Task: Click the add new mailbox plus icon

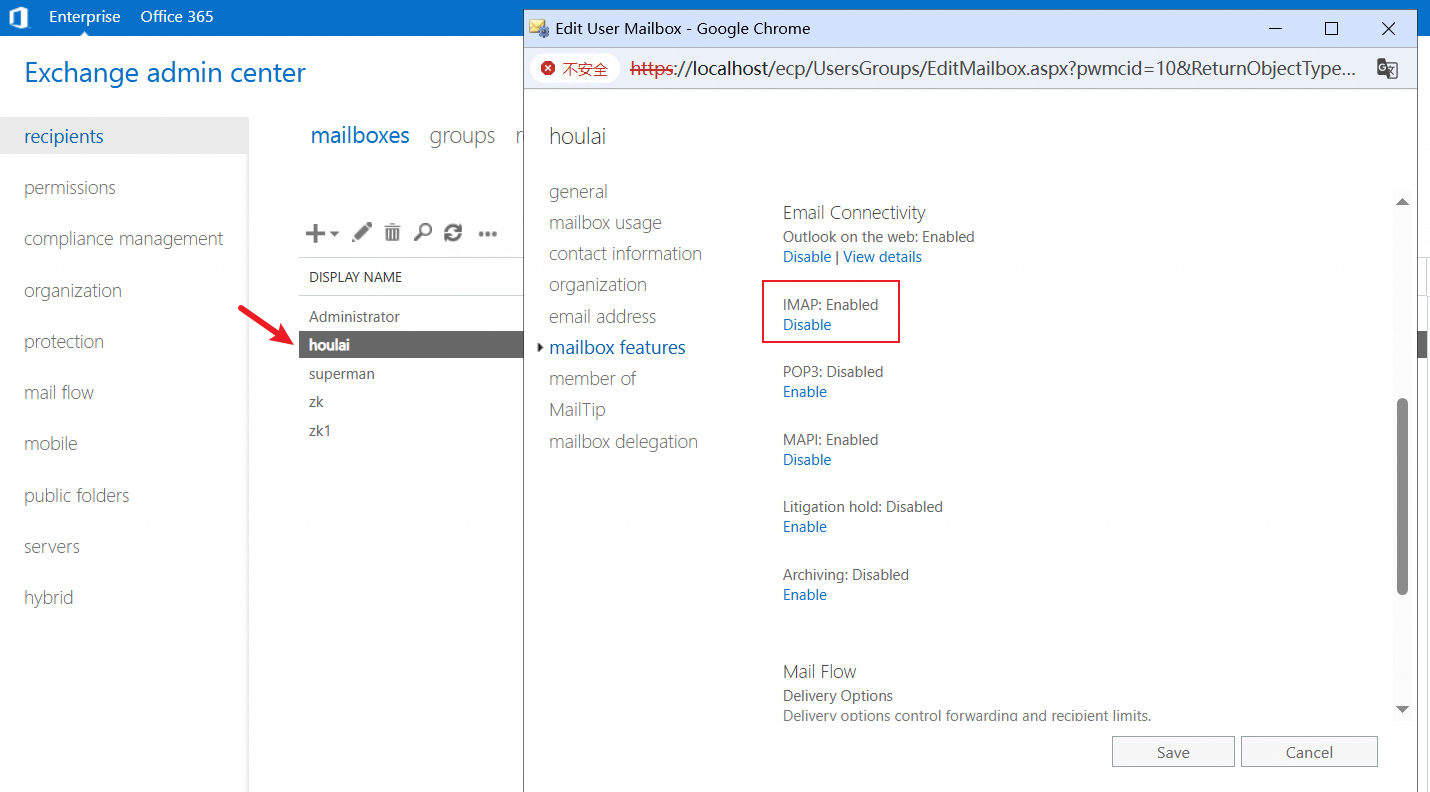Action: pyautogui.click(x=315, y=233)
